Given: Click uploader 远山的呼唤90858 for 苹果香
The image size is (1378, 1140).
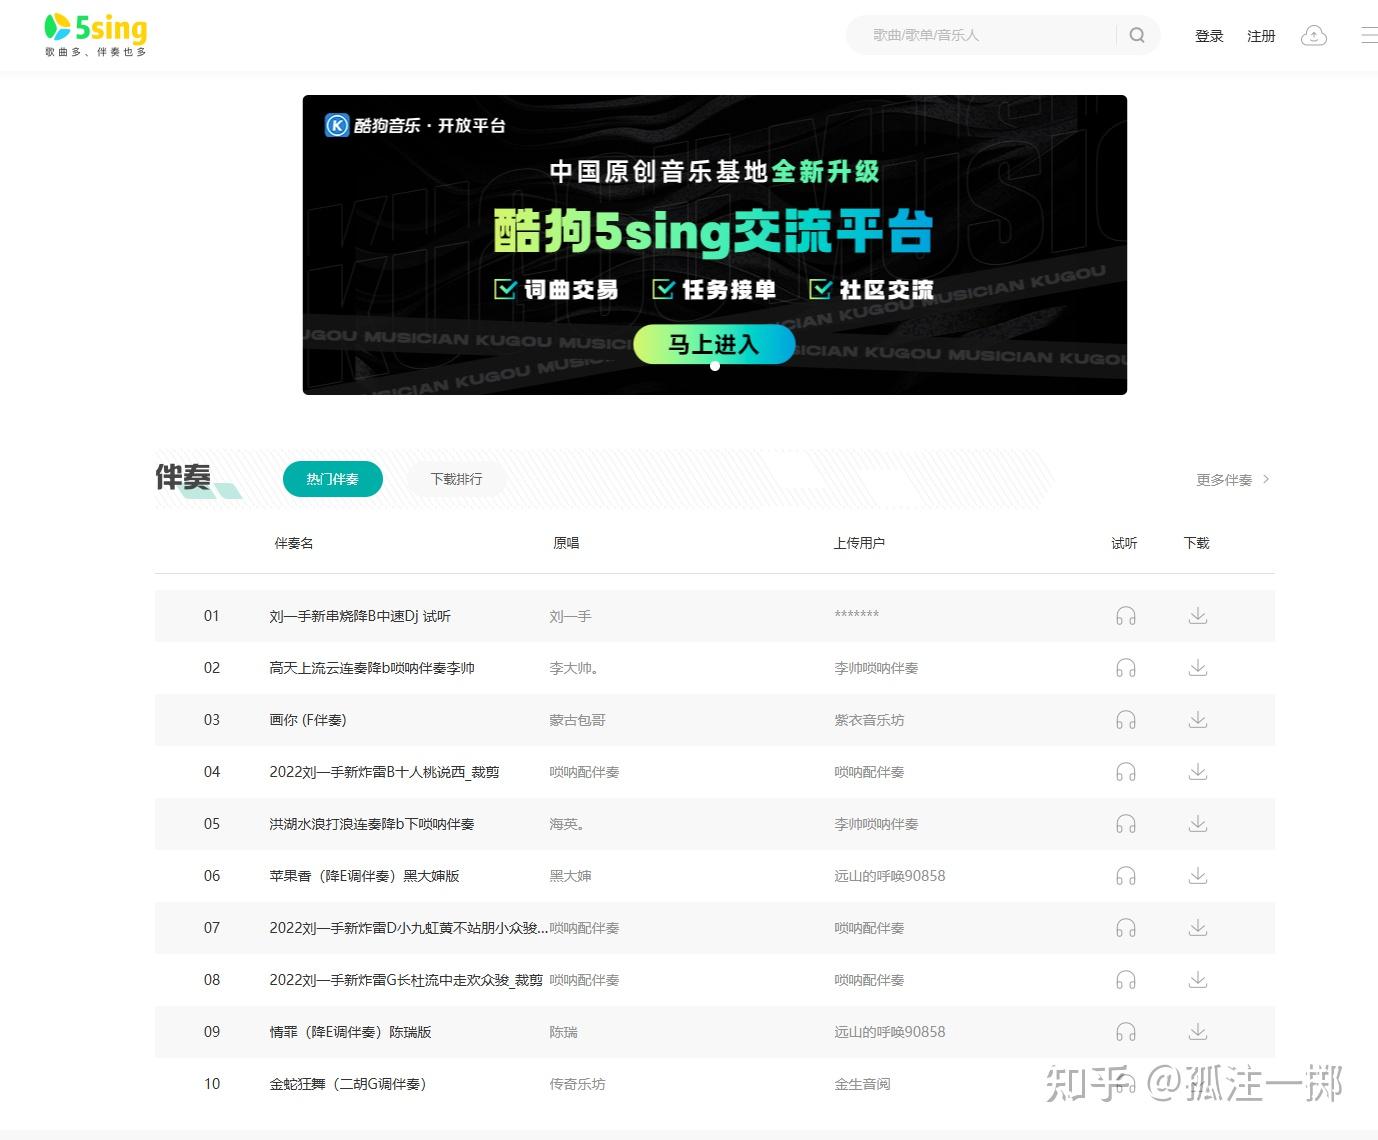Looking at the screenshot, I should point(889,875).
